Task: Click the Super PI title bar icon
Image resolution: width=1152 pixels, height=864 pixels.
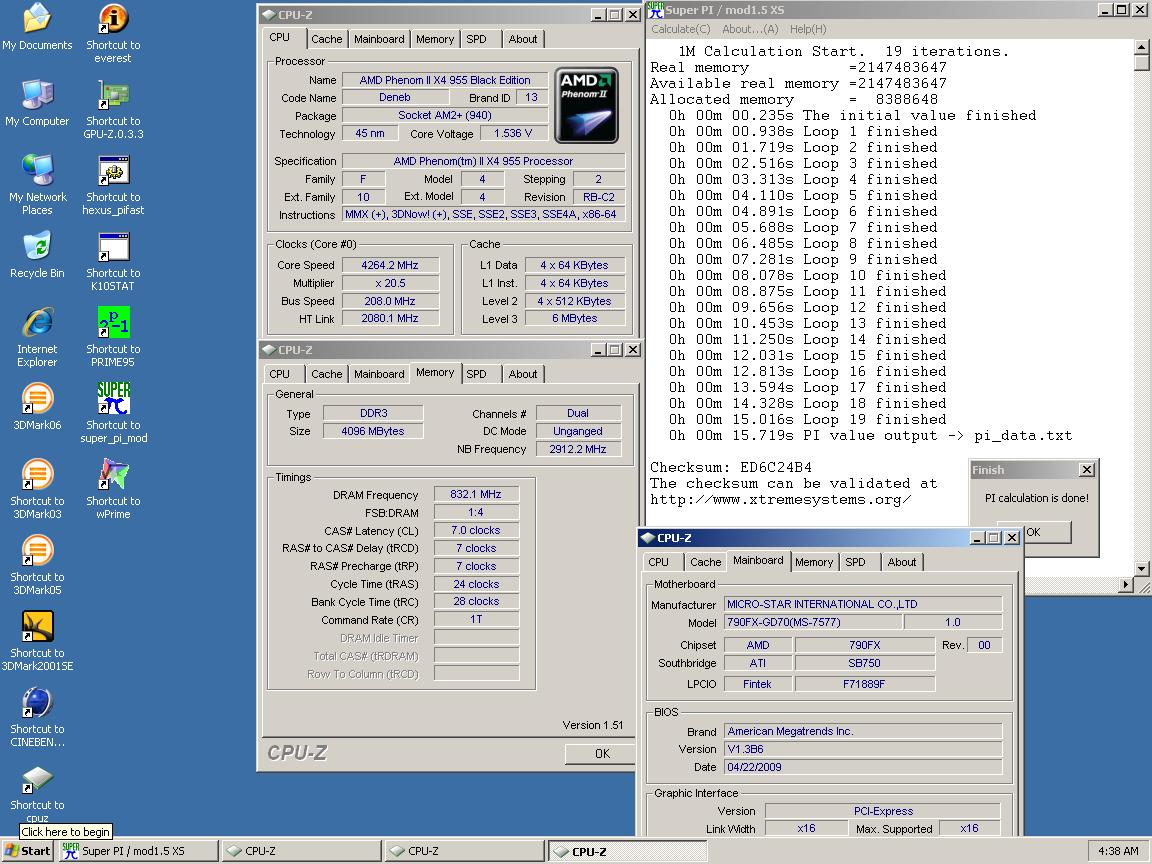Action: click(655, 10)
